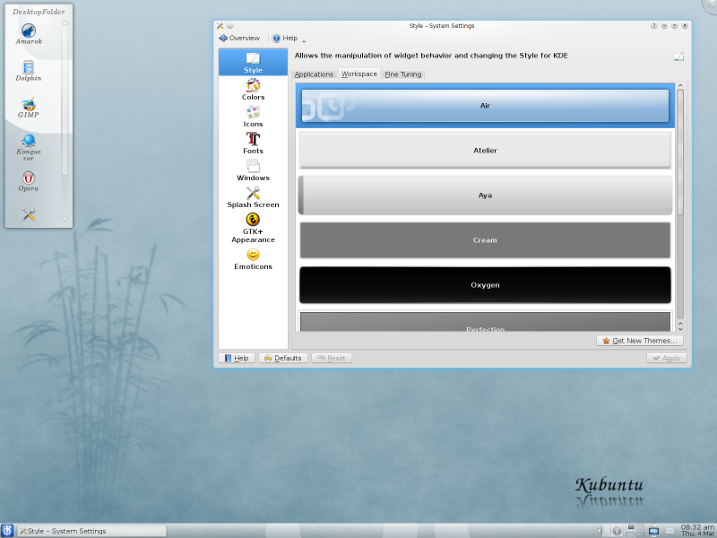Select the Oxygen workspace theme

click(485, 285)
